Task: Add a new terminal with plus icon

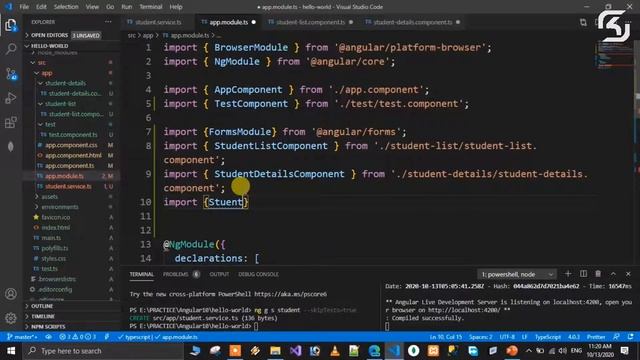Action: click(x=568, y=274)
